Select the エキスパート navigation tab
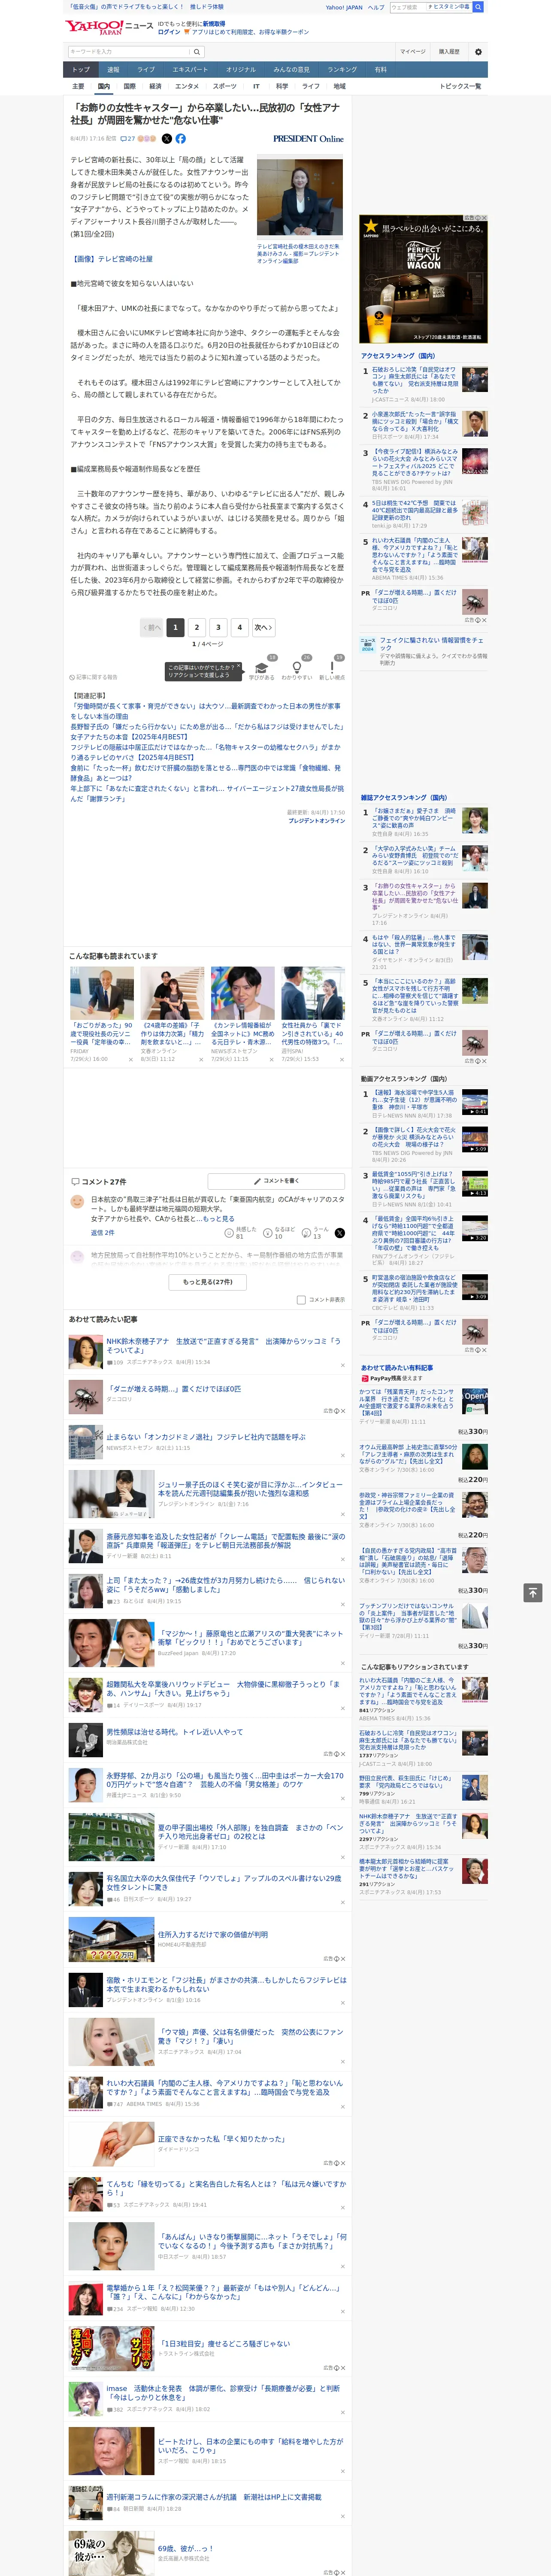Screen dimensions: 551x2576 [190, 69]
